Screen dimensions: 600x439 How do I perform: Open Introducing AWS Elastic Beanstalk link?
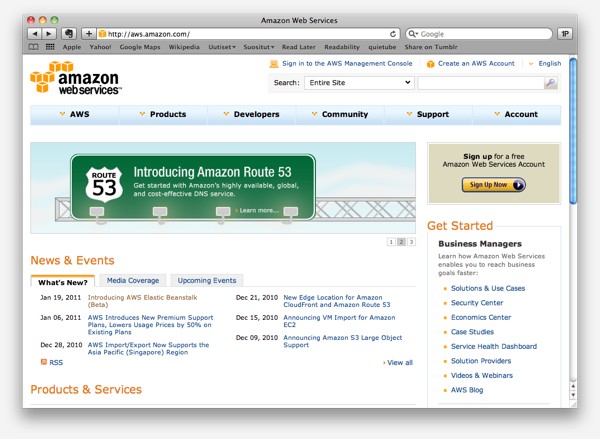click(147, 297)
